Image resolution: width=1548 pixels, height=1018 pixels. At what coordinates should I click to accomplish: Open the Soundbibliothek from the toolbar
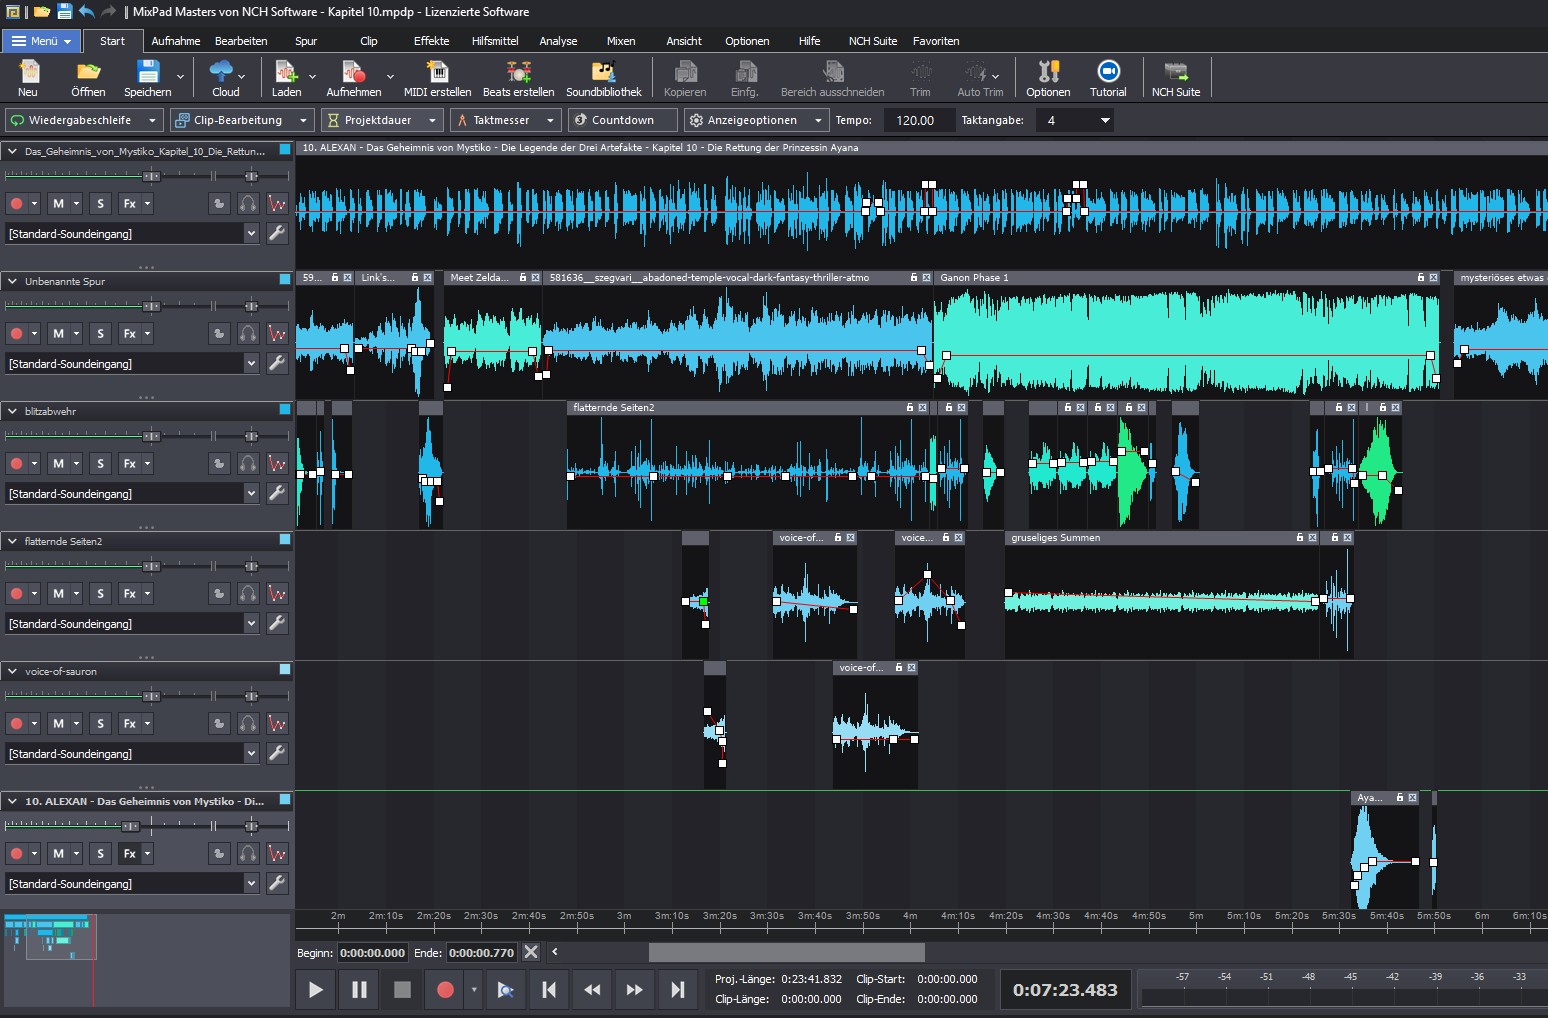pos(602,77)
